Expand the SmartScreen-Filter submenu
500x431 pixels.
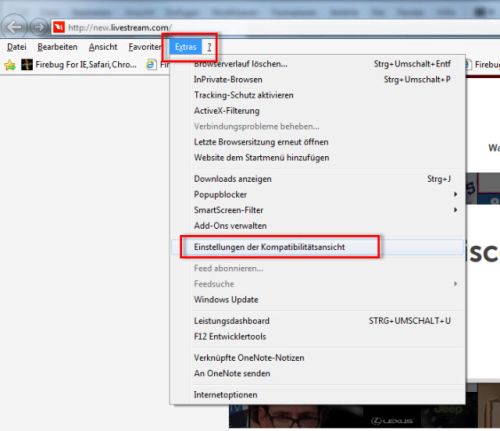pyautogui.click(x=455, y=210)
